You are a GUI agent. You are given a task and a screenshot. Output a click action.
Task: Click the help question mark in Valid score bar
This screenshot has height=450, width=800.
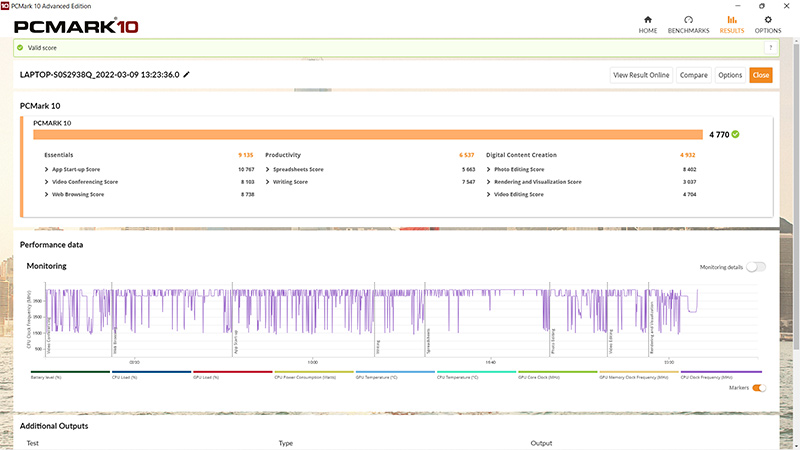770,47
